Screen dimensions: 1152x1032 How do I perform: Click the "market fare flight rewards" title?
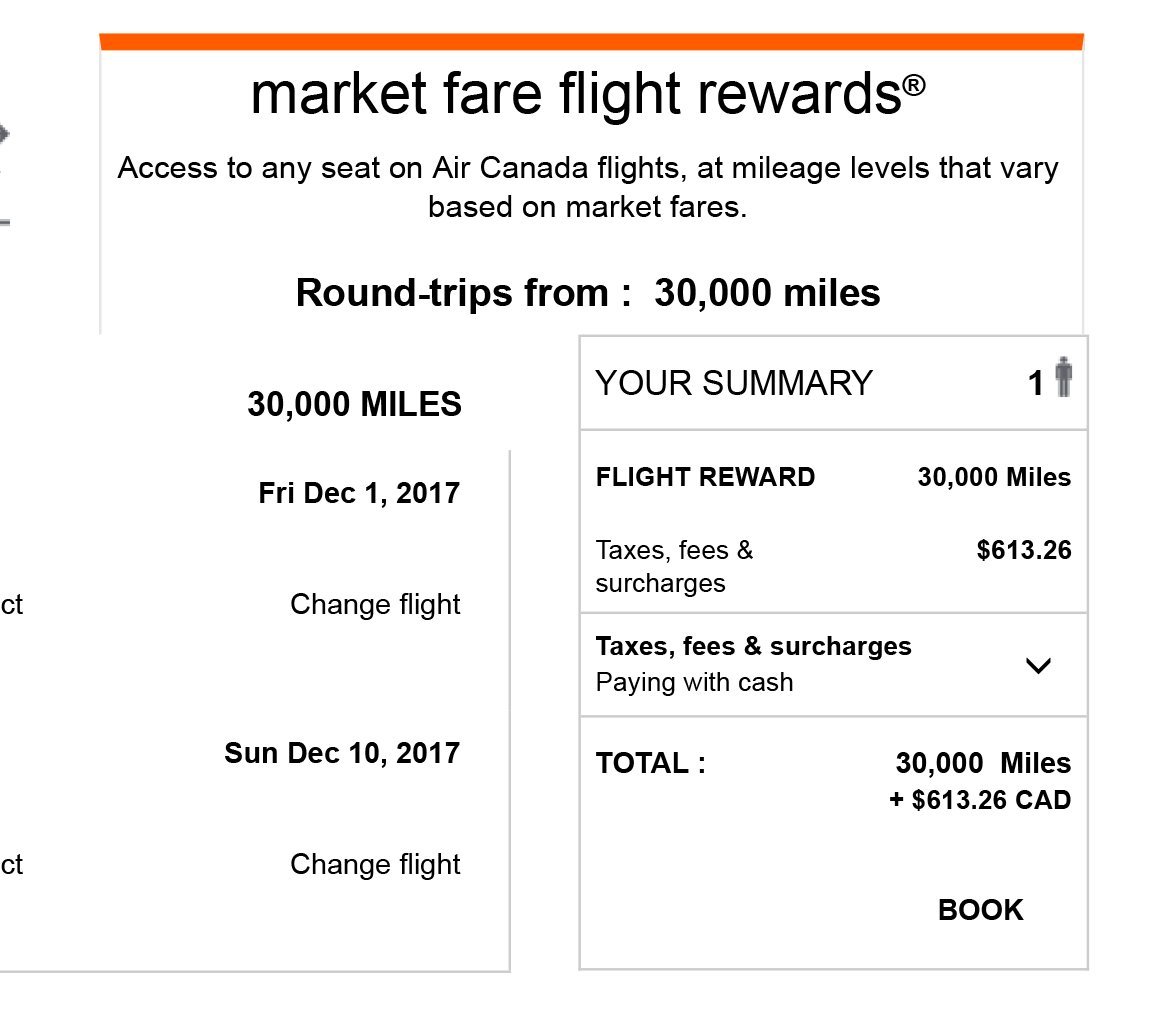tap(588, 94)
